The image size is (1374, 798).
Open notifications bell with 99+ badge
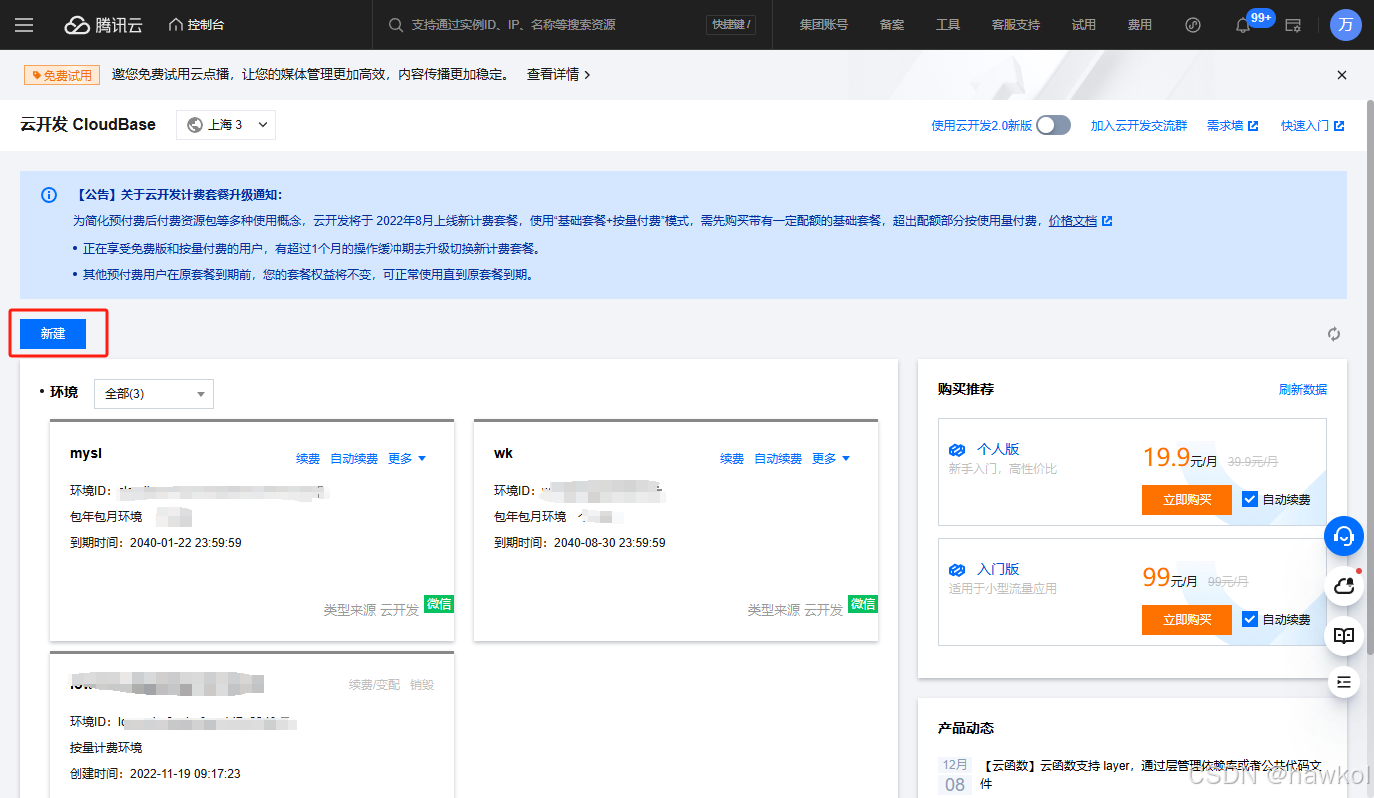tap(1244, 25)
